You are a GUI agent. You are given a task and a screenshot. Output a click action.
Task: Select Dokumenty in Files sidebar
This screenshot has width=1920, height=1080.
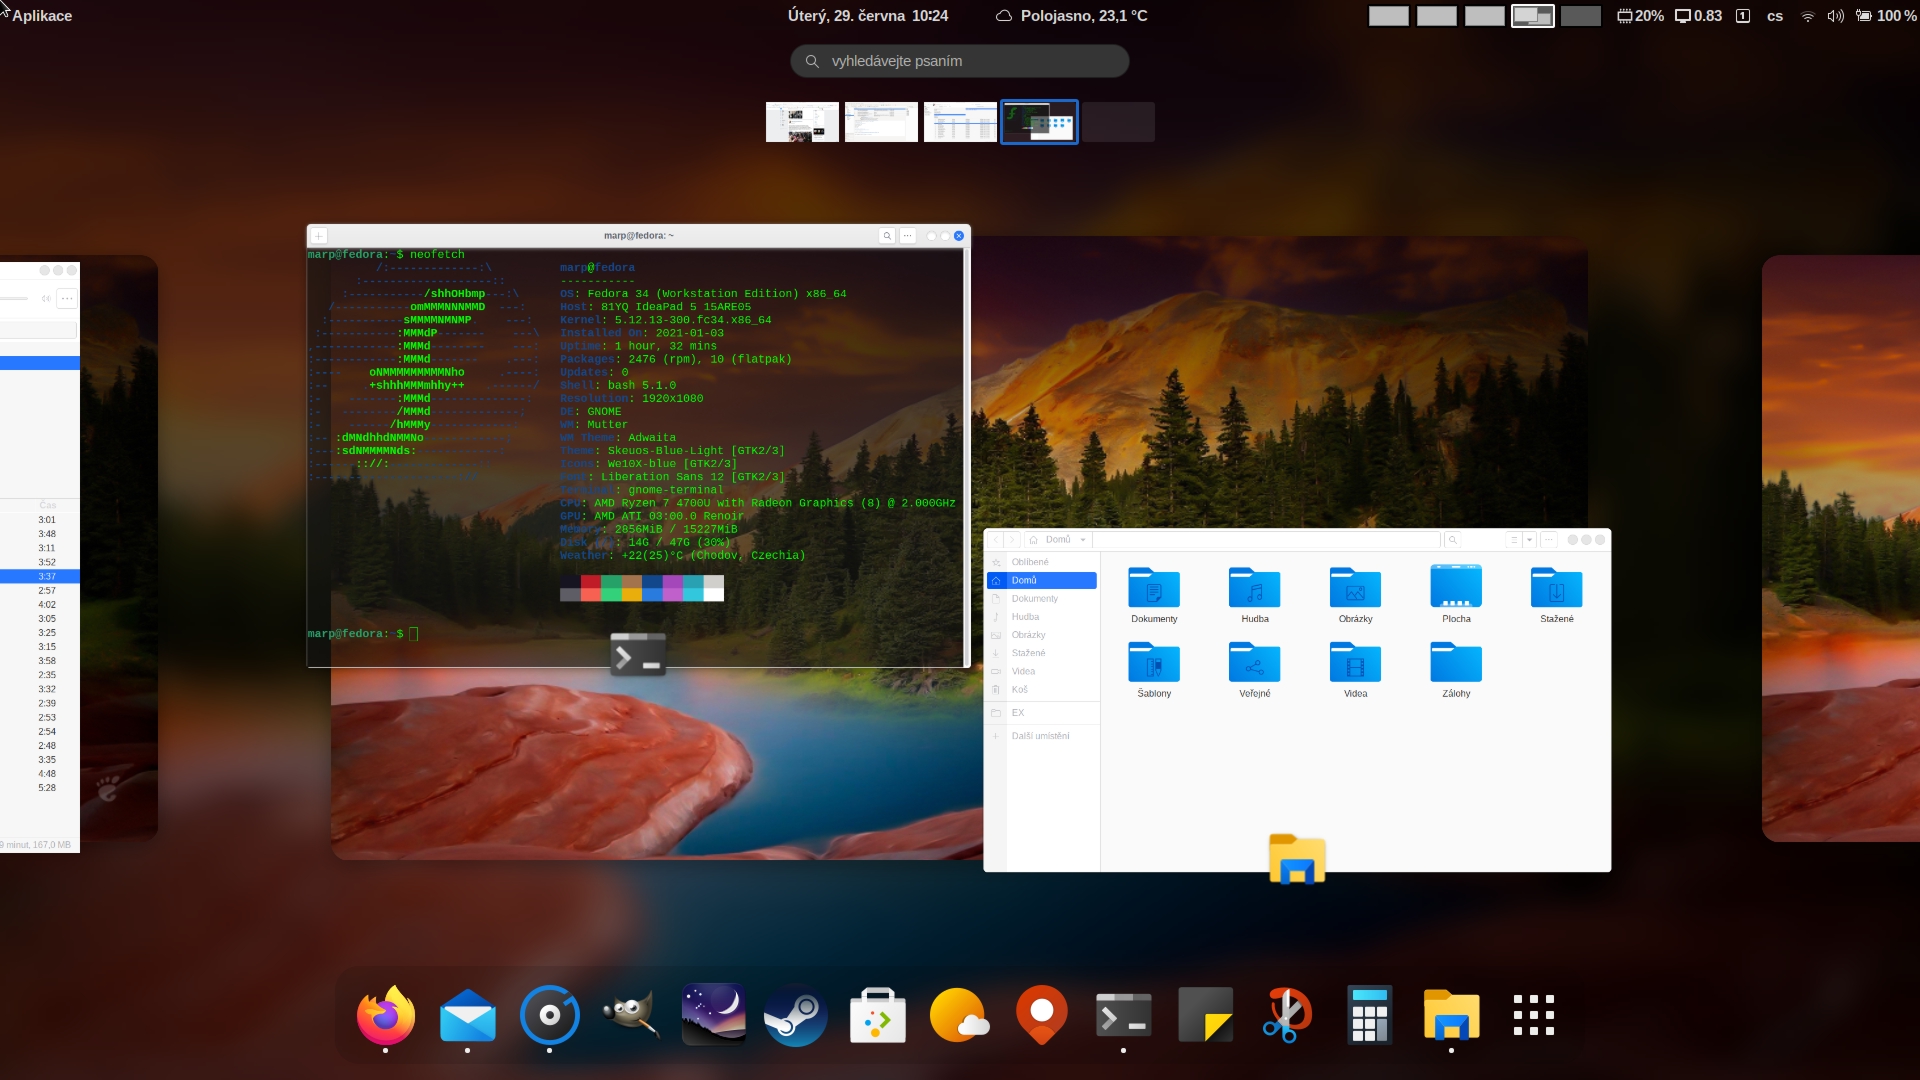coord(1041,599)
